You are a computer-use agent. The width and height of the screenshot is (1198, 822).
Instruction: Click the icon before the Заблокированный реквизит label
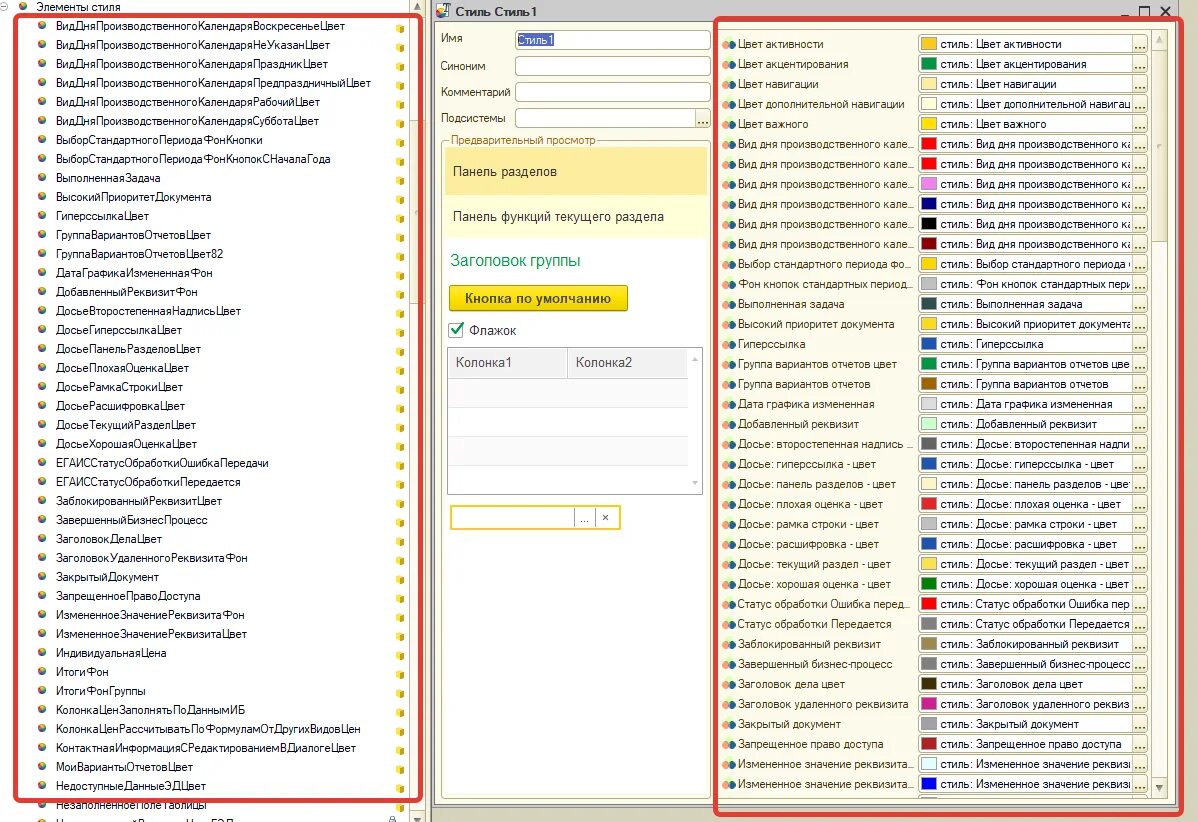[729, 644]
